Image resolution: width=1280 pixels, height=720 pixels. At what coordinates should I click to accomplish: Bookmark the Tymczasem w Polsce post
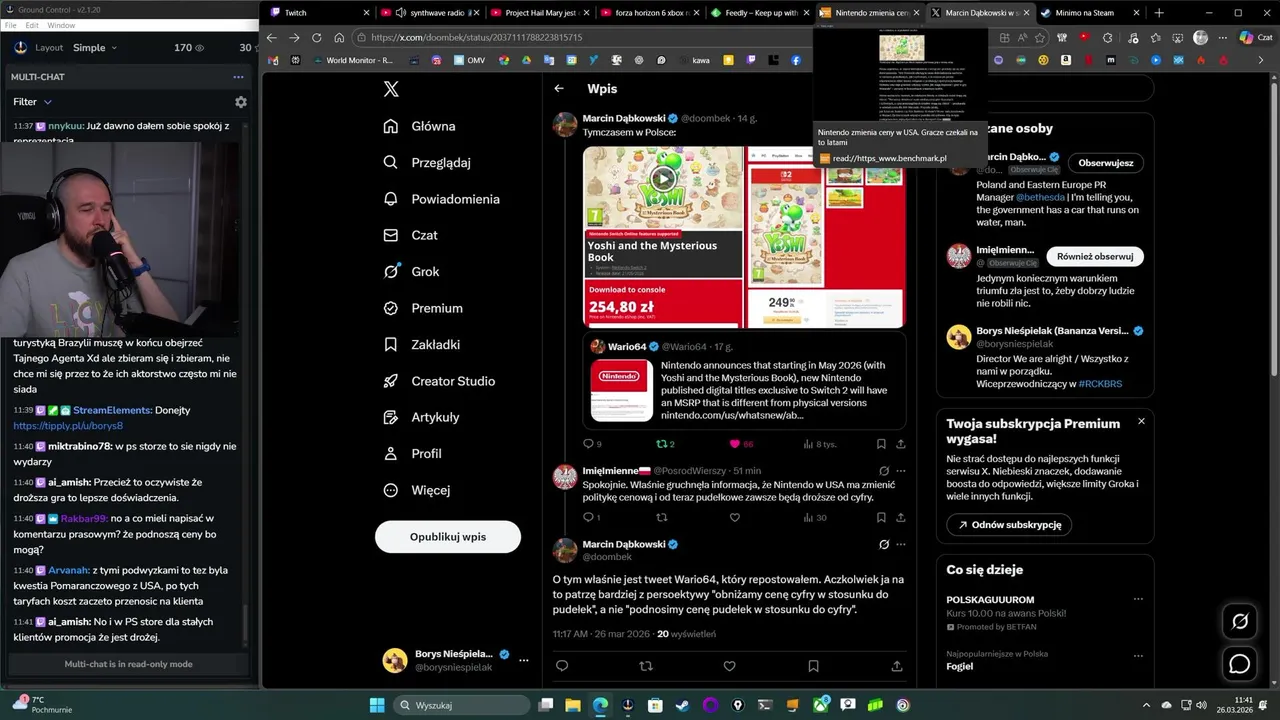tap(881, 444)
